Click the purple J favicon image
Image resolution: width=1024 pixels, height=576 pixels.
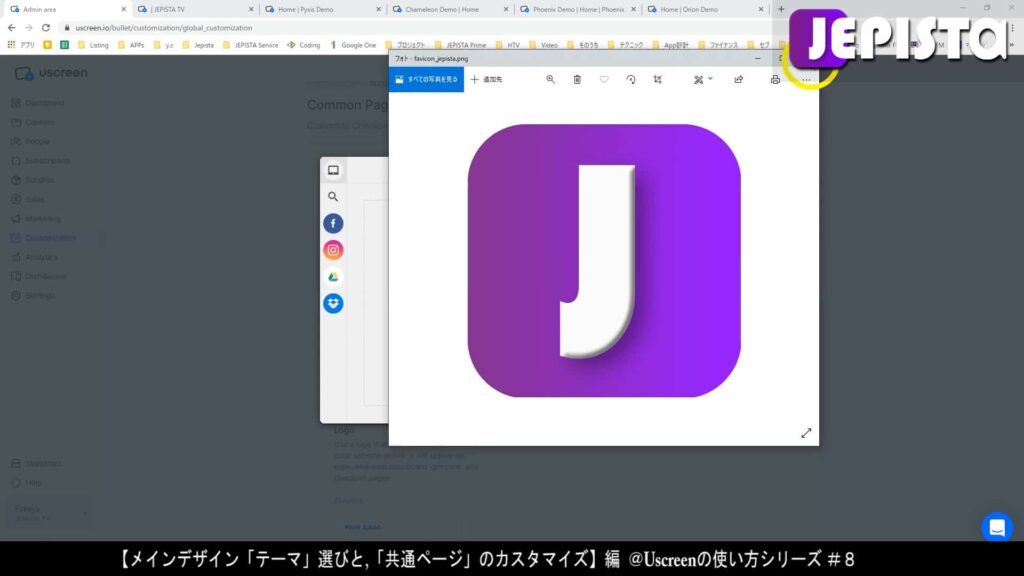[604, 261]
